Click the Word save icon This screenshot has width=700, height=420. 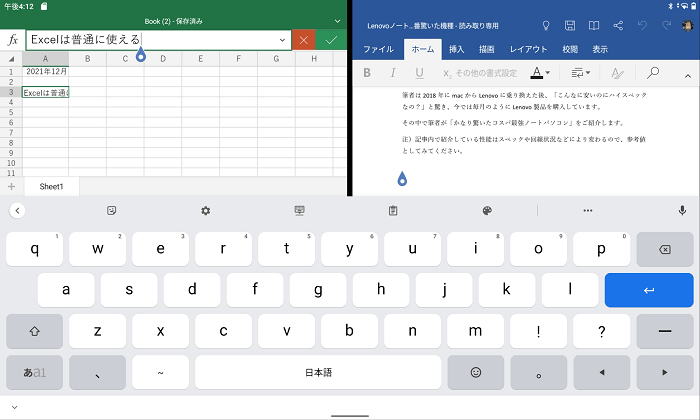pos(570,25)
